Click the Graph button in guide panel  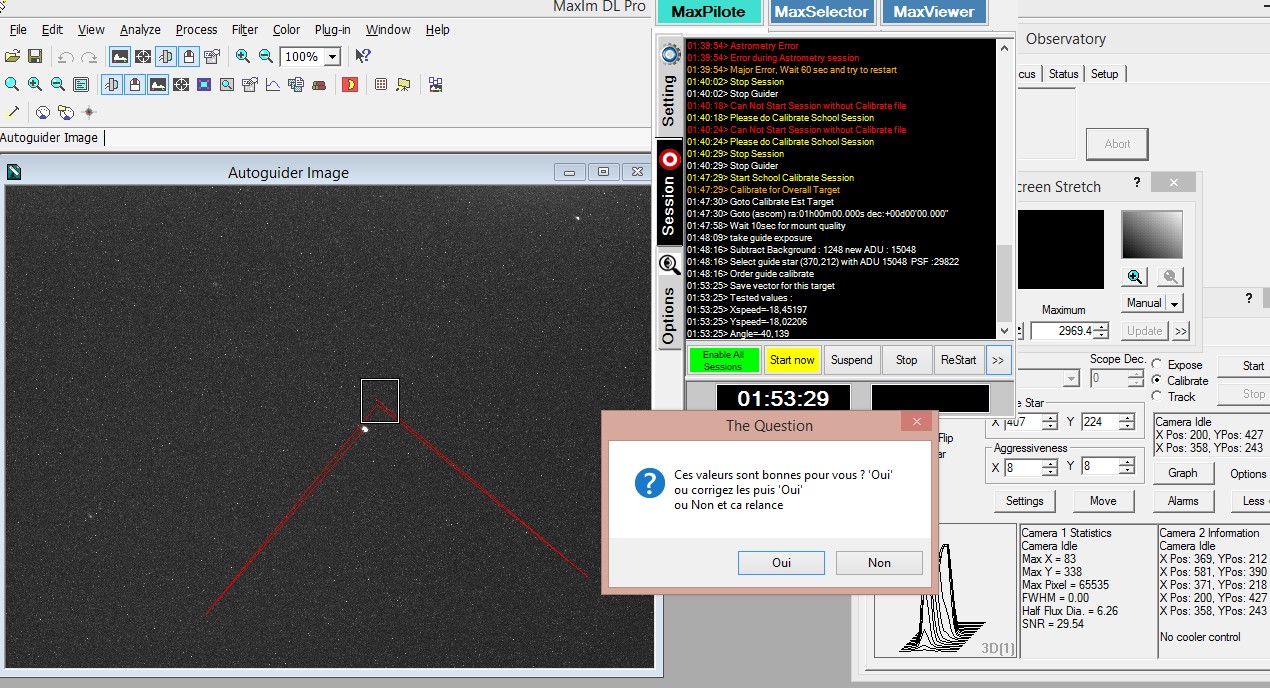click(1182, 474)
